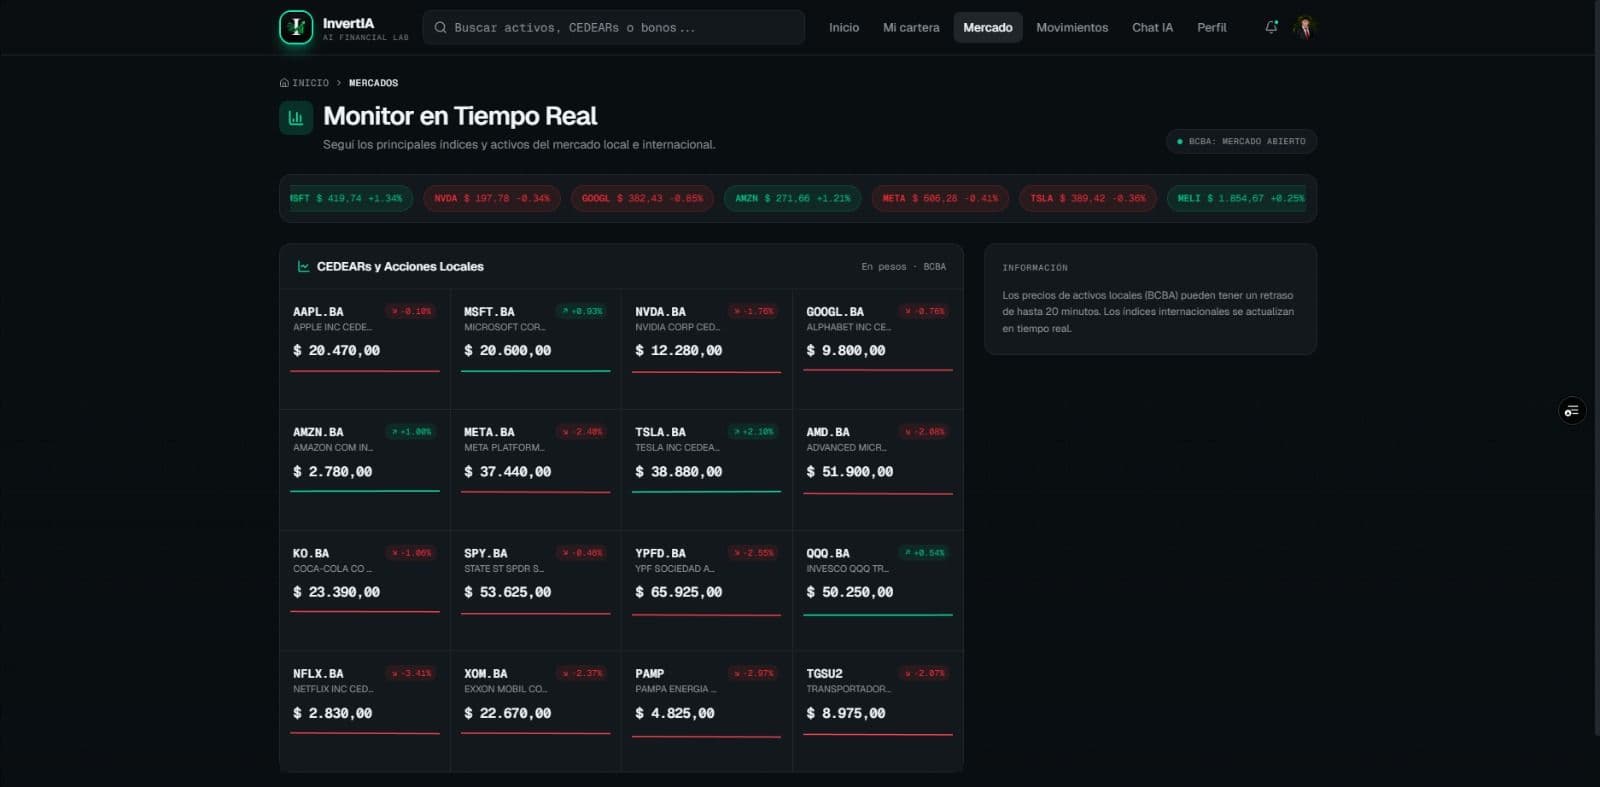Select the AMZN ticker pill

tap(793, 198)
